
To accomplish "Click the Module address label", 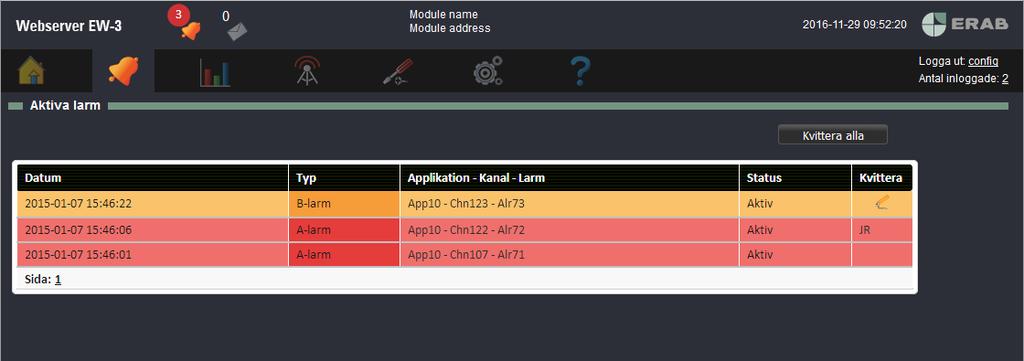I will [449, 28].
